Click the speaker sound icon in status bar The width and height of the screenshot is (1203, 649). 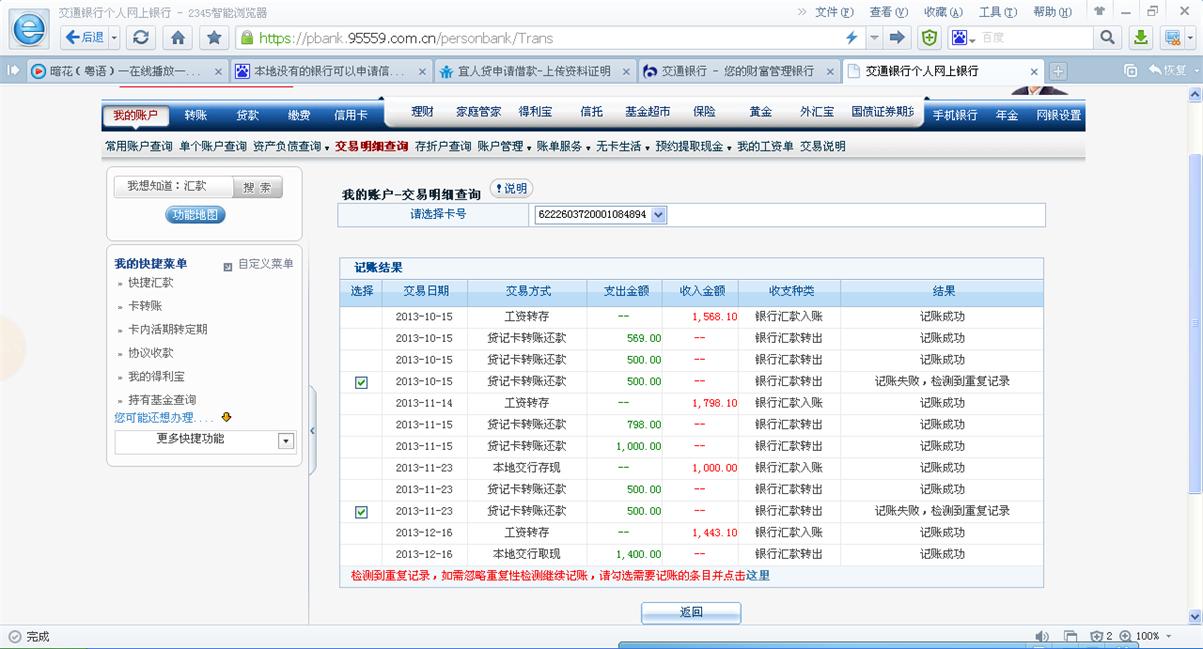1042,636
